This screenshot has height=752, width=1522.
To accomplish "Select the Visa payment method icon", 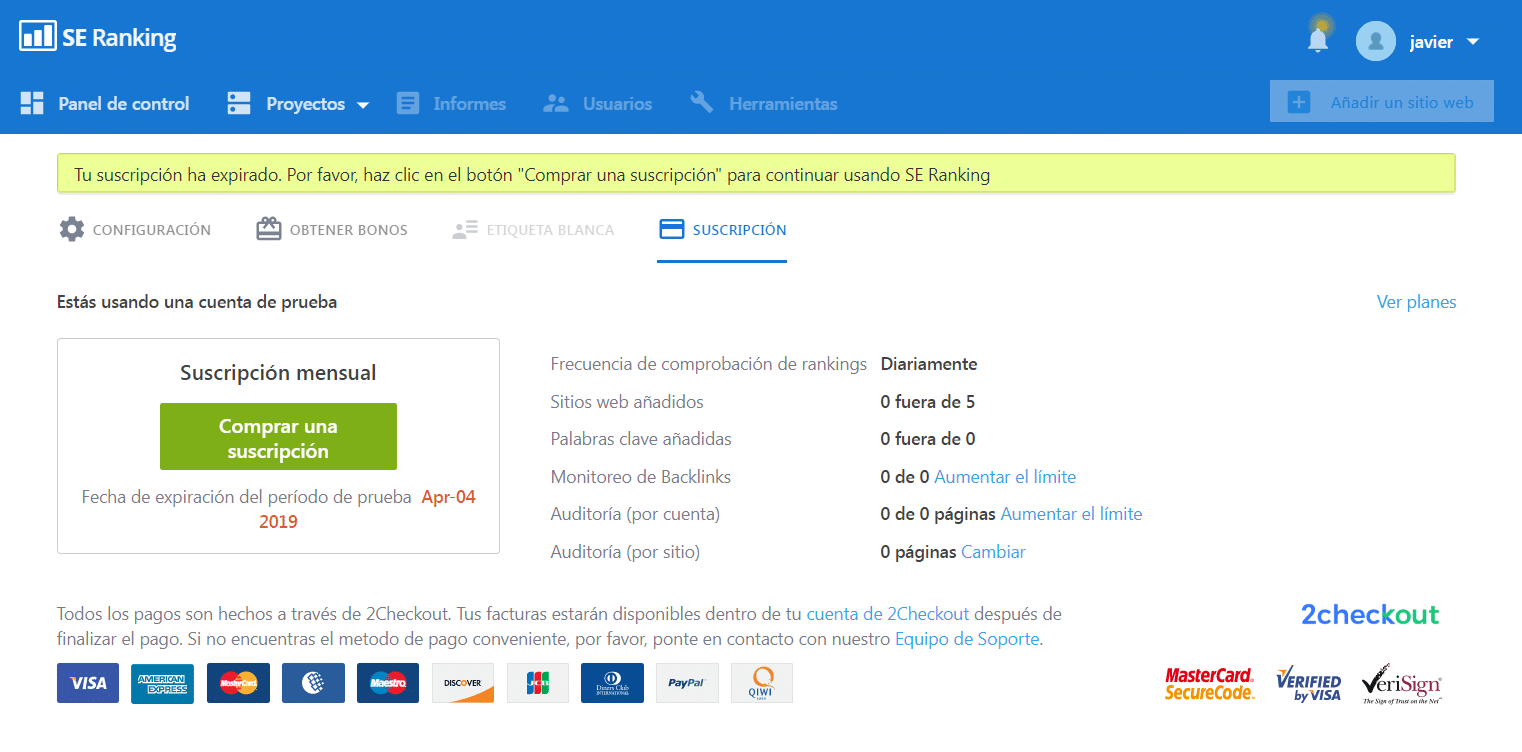I will (x=87, y=682).
